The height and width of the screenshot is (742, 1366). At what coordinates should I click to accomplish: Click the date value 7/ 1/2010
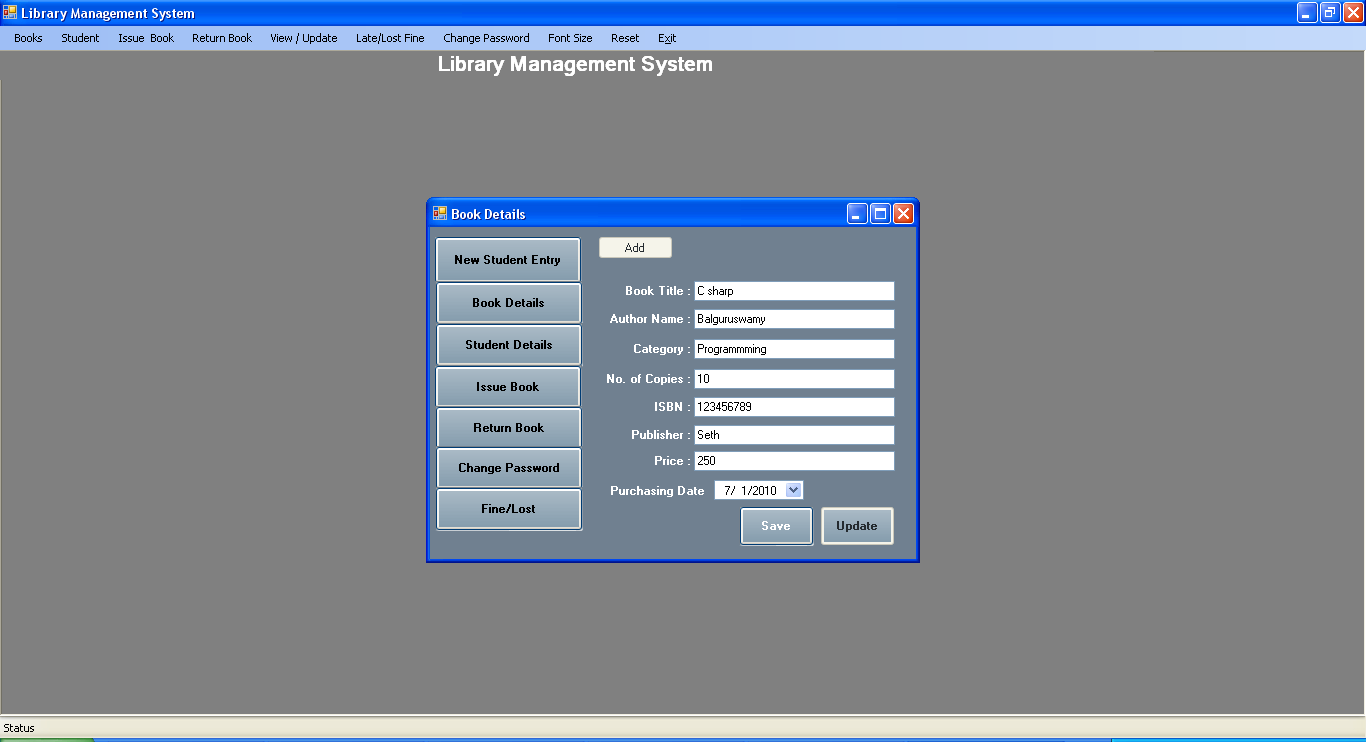tap(750, 491)
